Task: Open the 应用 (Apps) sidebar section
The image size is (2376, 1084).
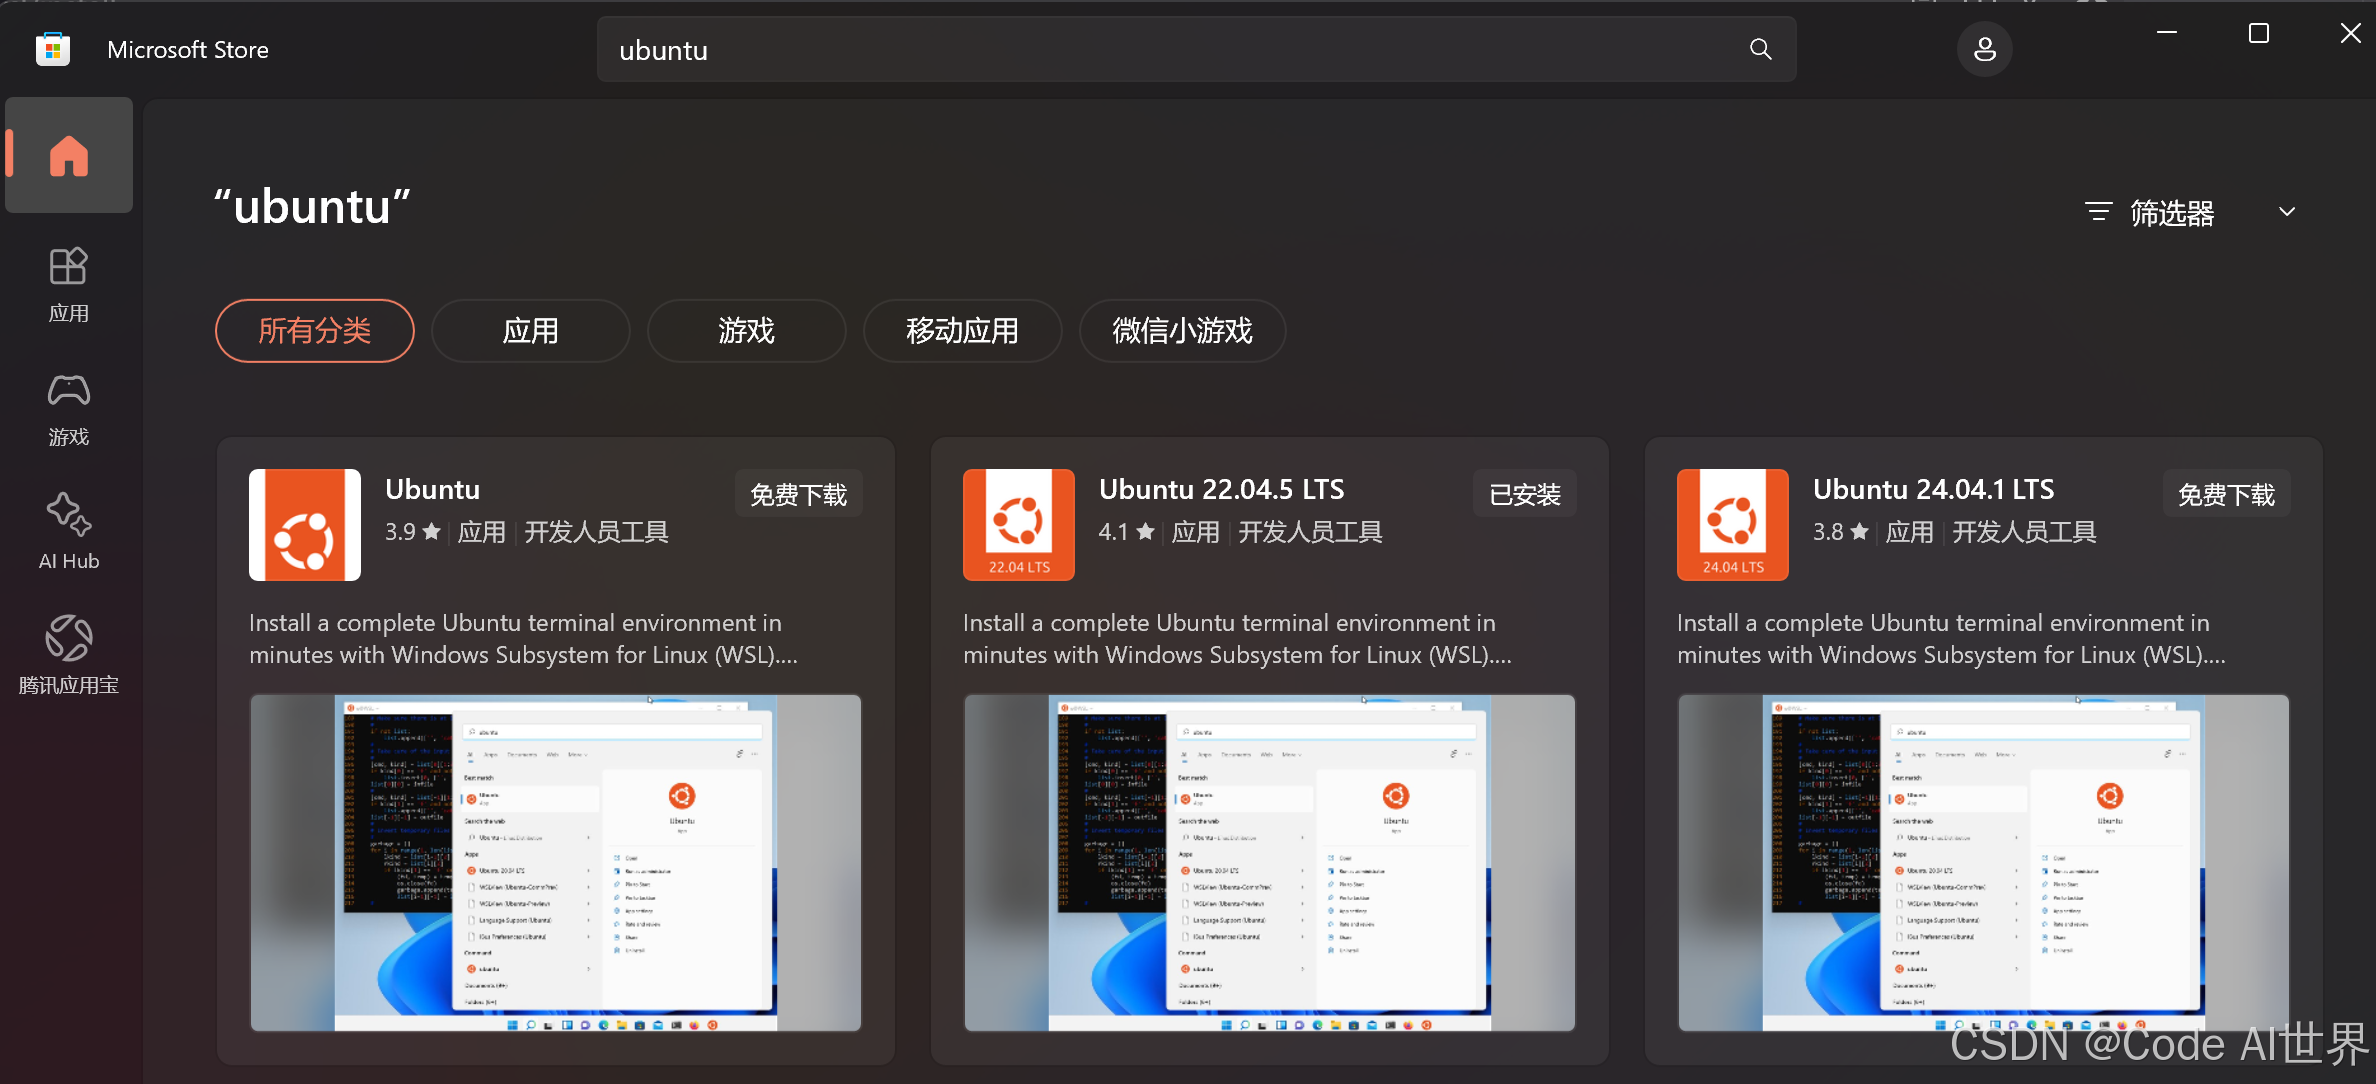Action: pyautogui.click(x=68, y=284)
